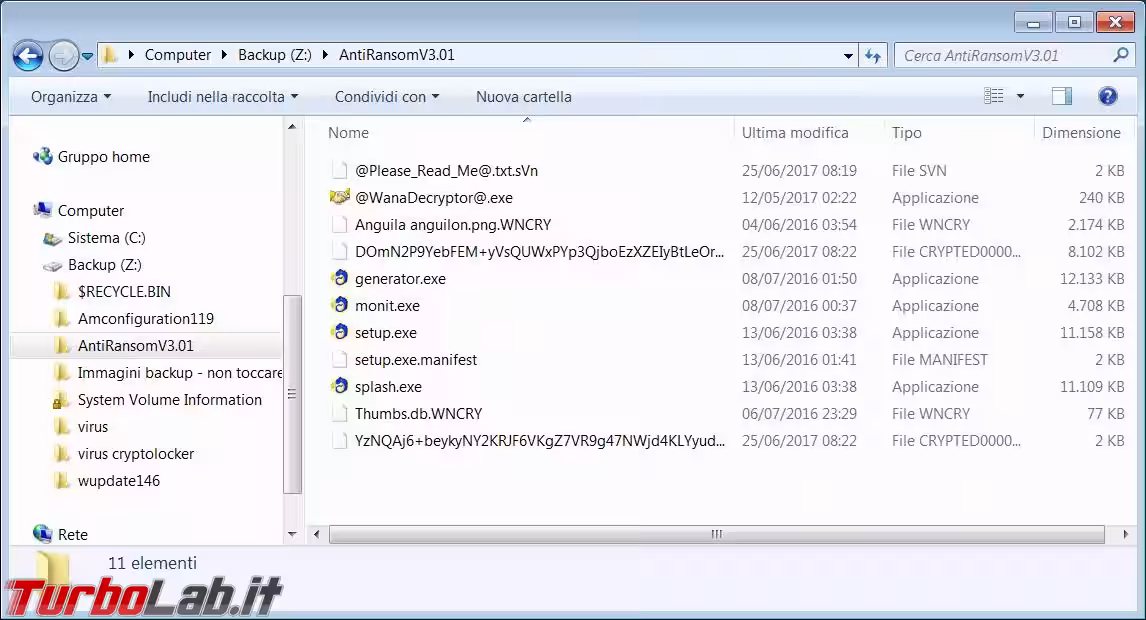The image size is (1146, 620).
Task: Click the refresh button beside address bar
Action: (873, 56)
